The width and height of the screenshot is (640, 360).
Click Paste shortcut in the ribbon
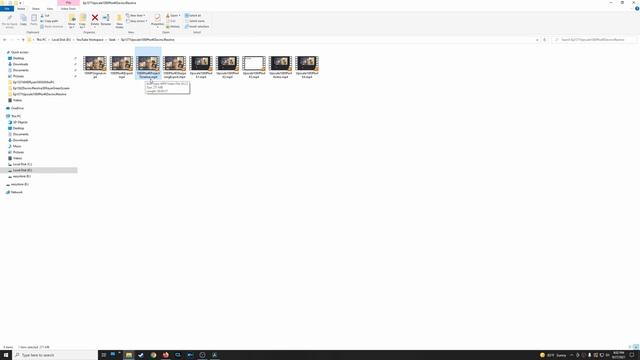(x=52, y=27)
